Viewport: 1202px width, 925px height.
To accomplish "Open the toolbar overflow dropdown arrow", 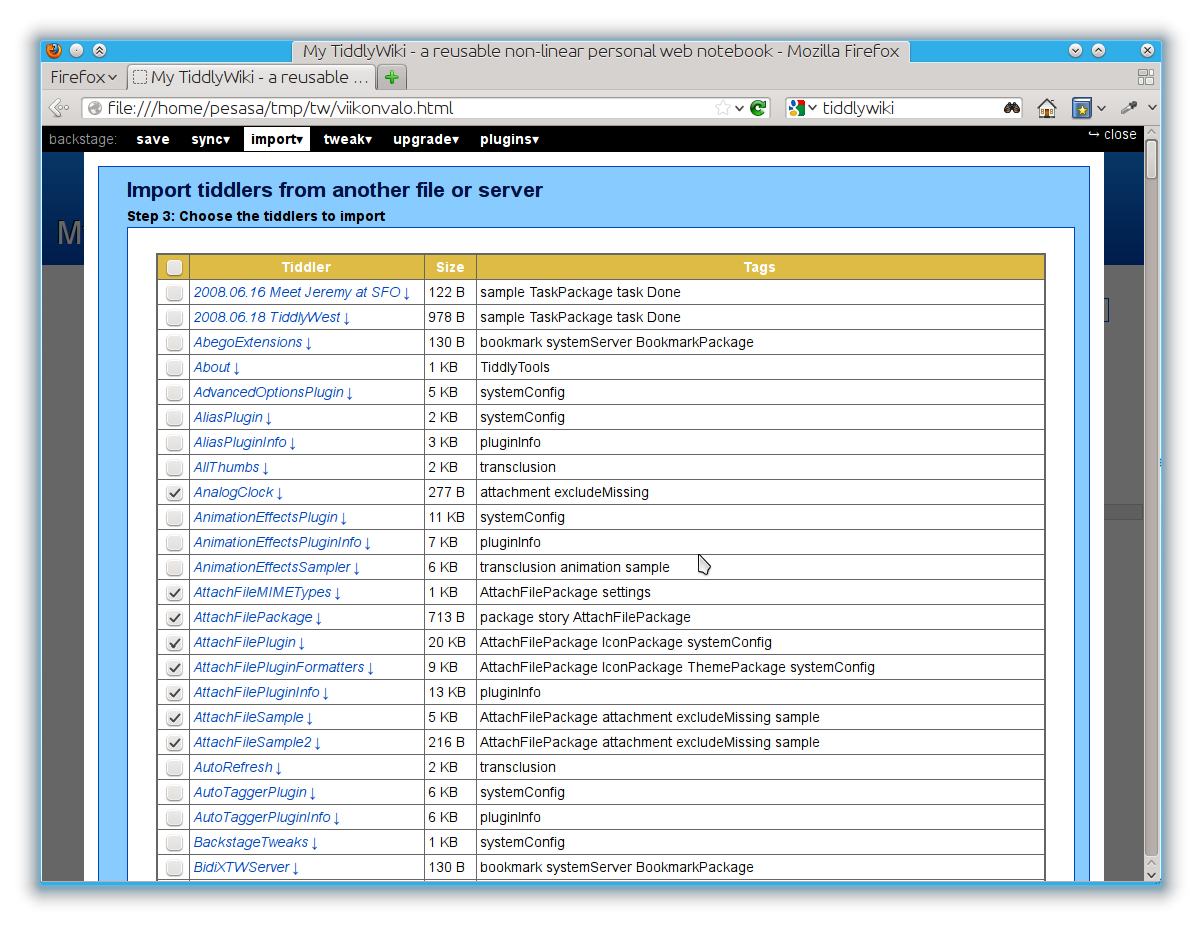I will [1152, 108].
